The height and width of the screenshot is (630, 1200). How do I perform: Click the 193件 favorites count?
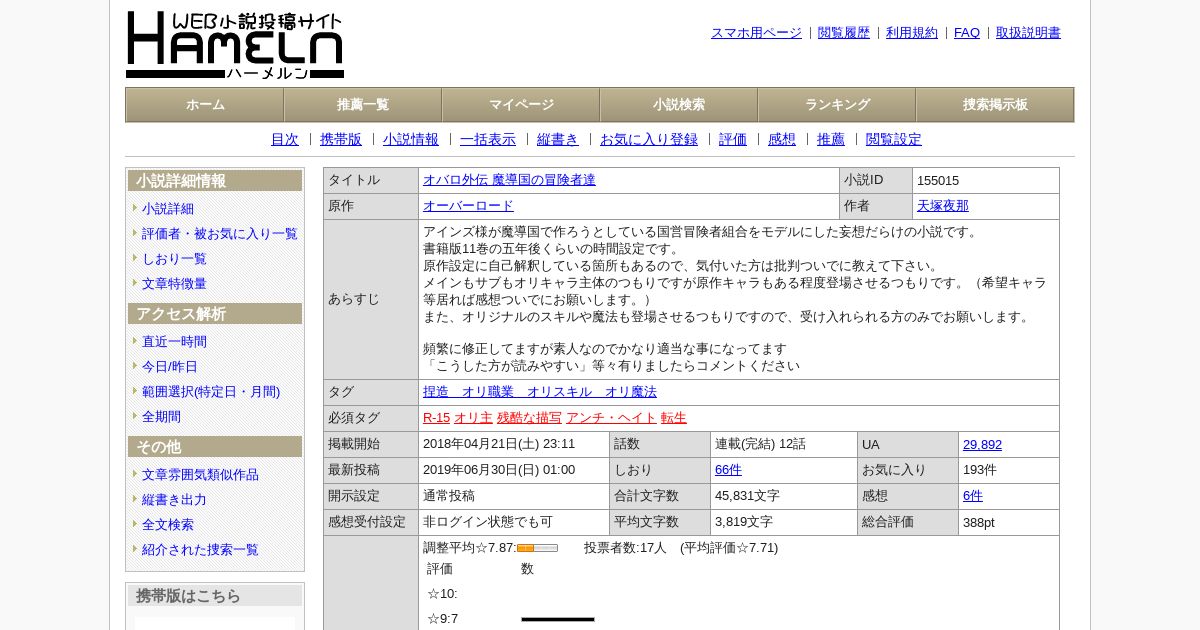point(980,470)
